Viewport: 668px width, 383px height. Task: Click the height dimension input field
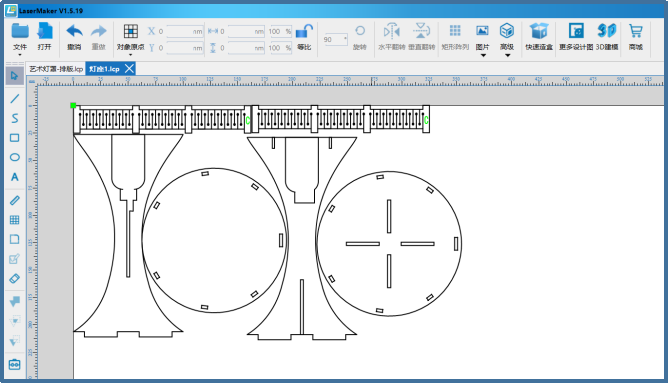[x=246, y=48]
